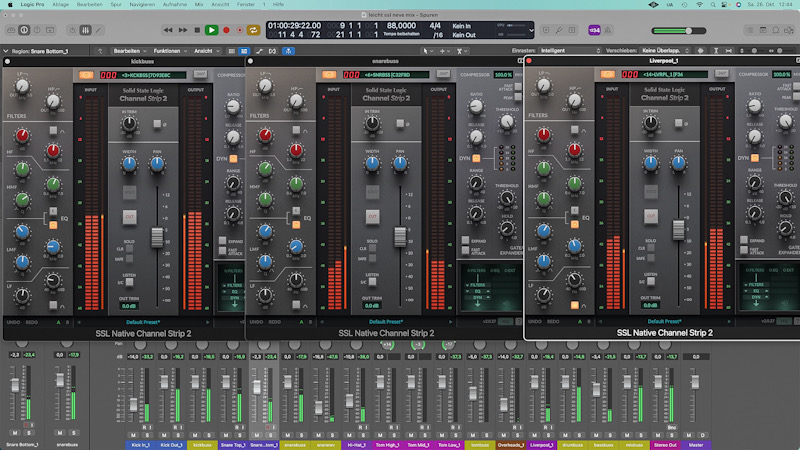Toggle power button on snarebuss plugin
Viewport: 800px width, 450px height.
pos(329,75)
